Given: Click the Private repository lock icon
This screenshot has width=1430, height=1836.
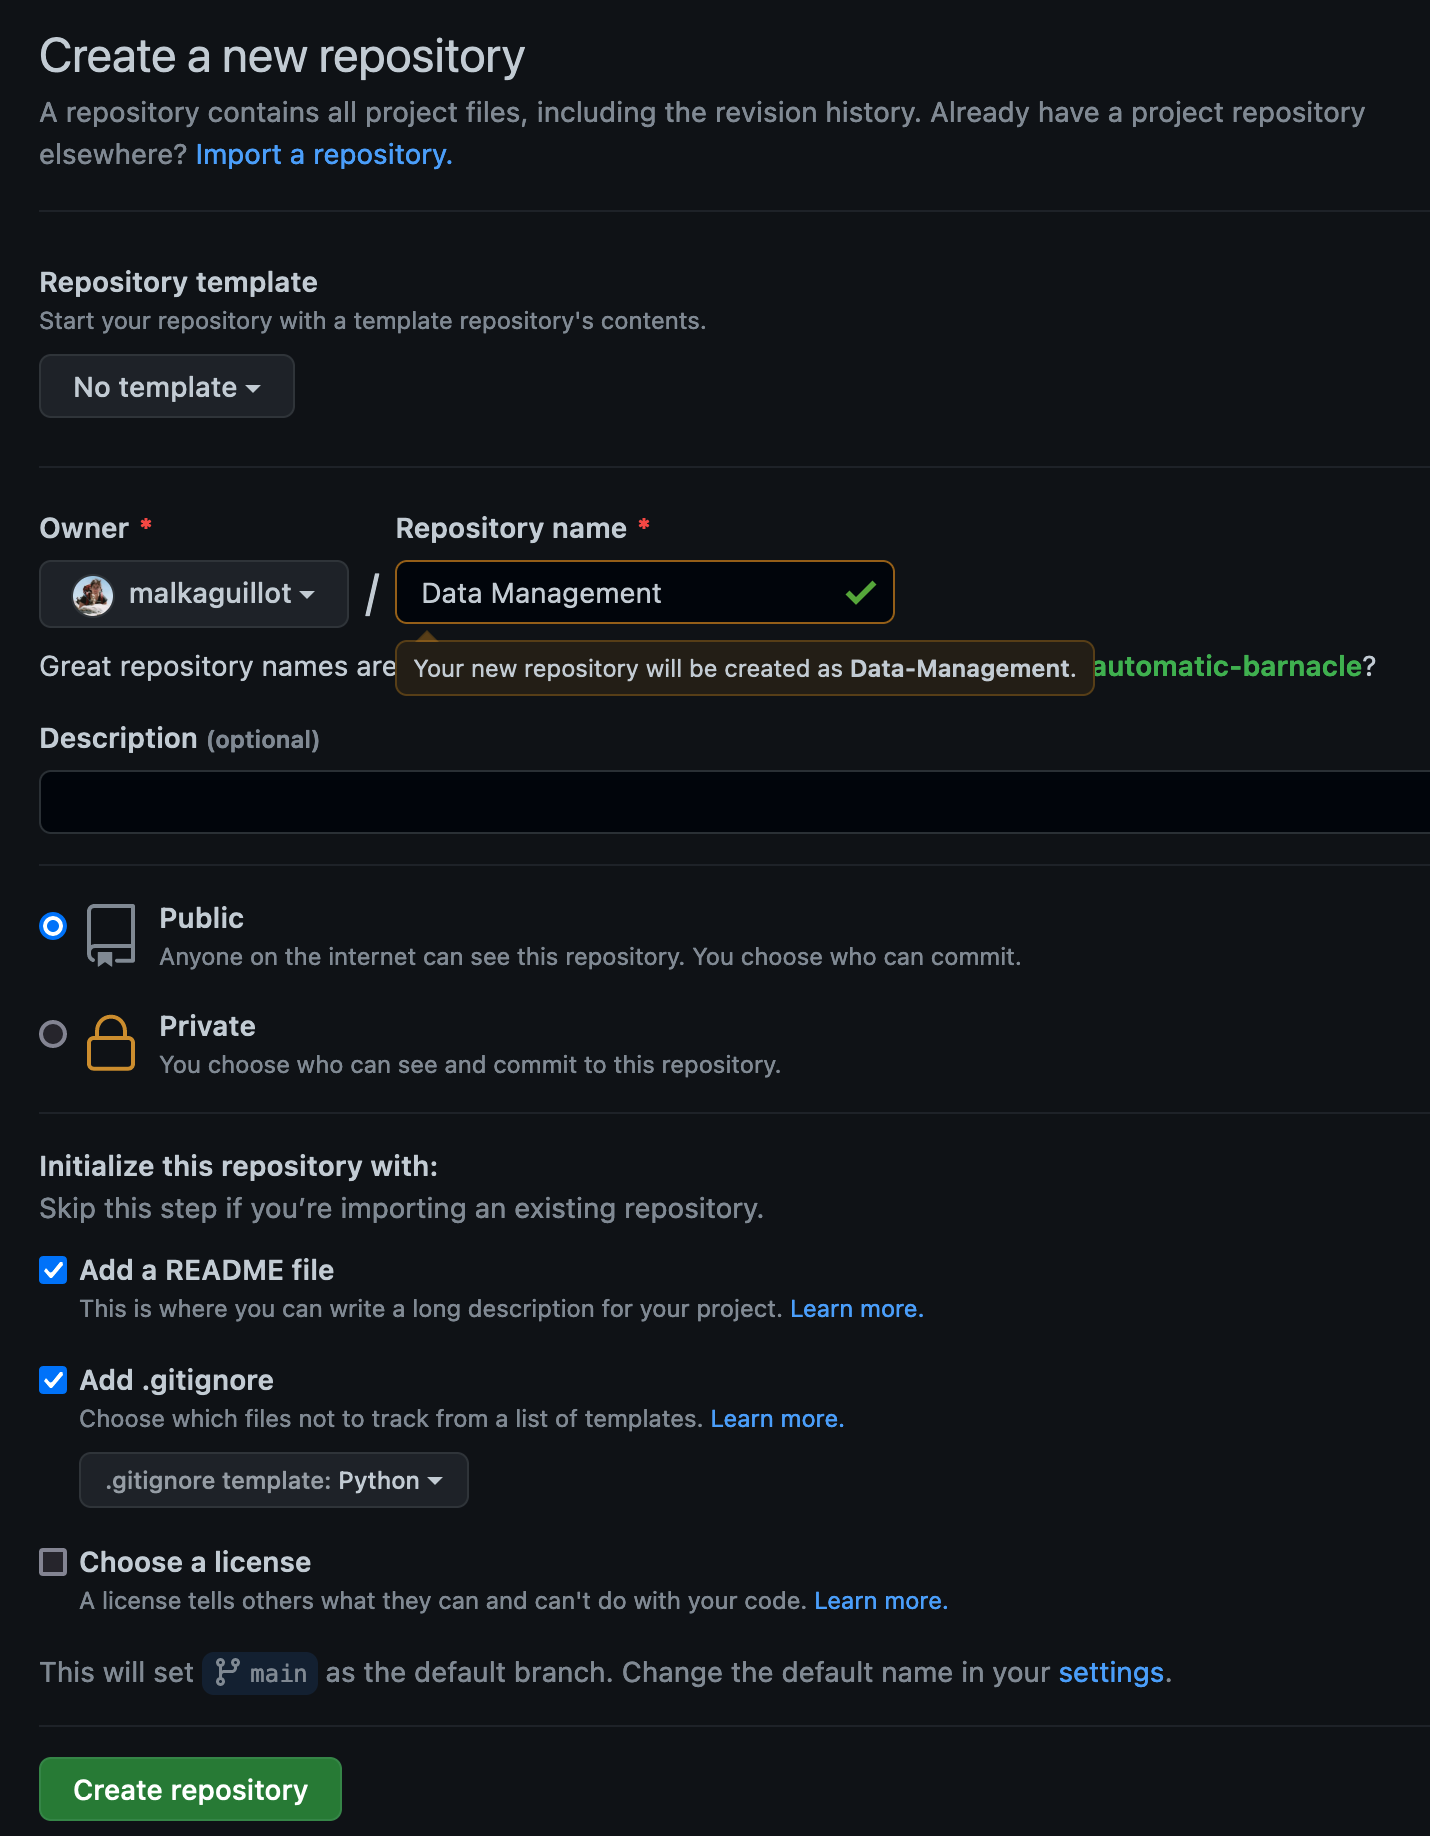Looking at the screenshot, I should (111, 1043).
